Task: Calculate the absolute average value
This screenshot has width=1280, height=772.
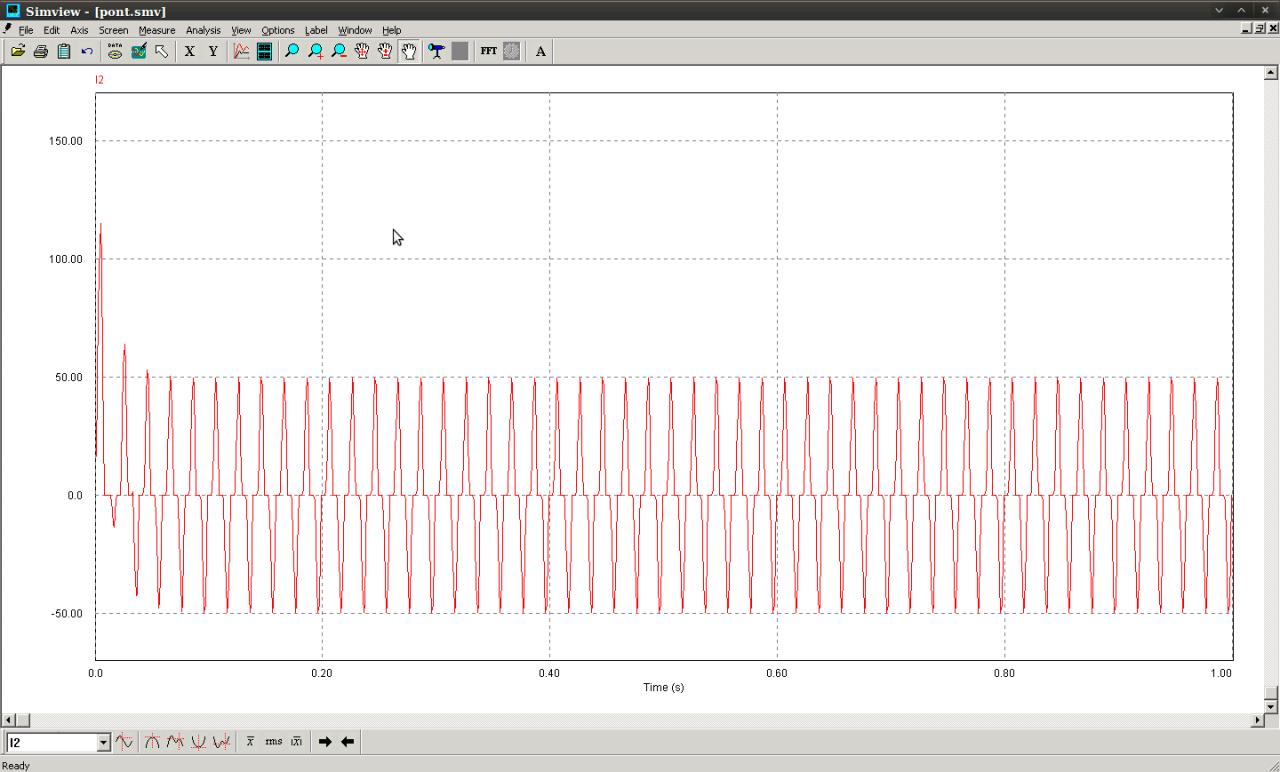Action: click(x=296, y=742)
